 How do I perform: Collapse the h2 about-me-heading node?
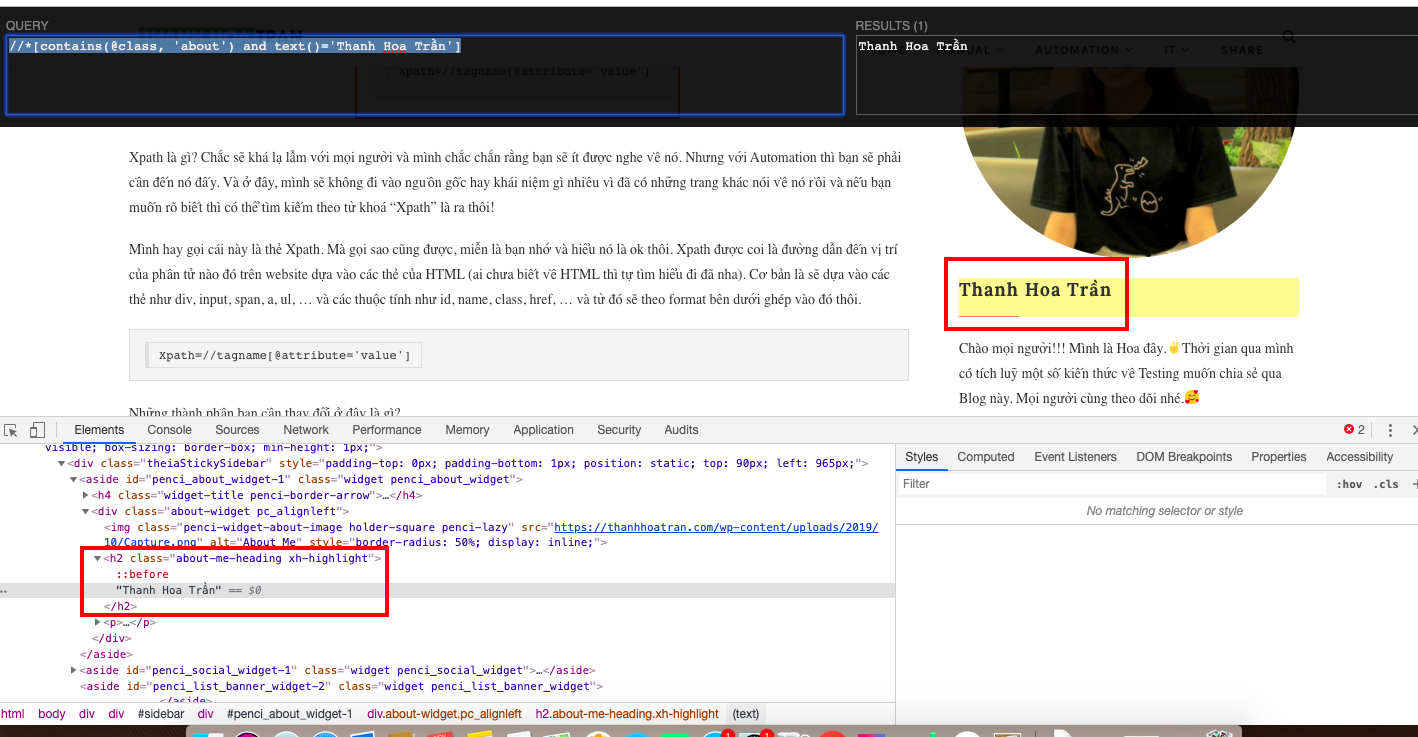[98, 558]
